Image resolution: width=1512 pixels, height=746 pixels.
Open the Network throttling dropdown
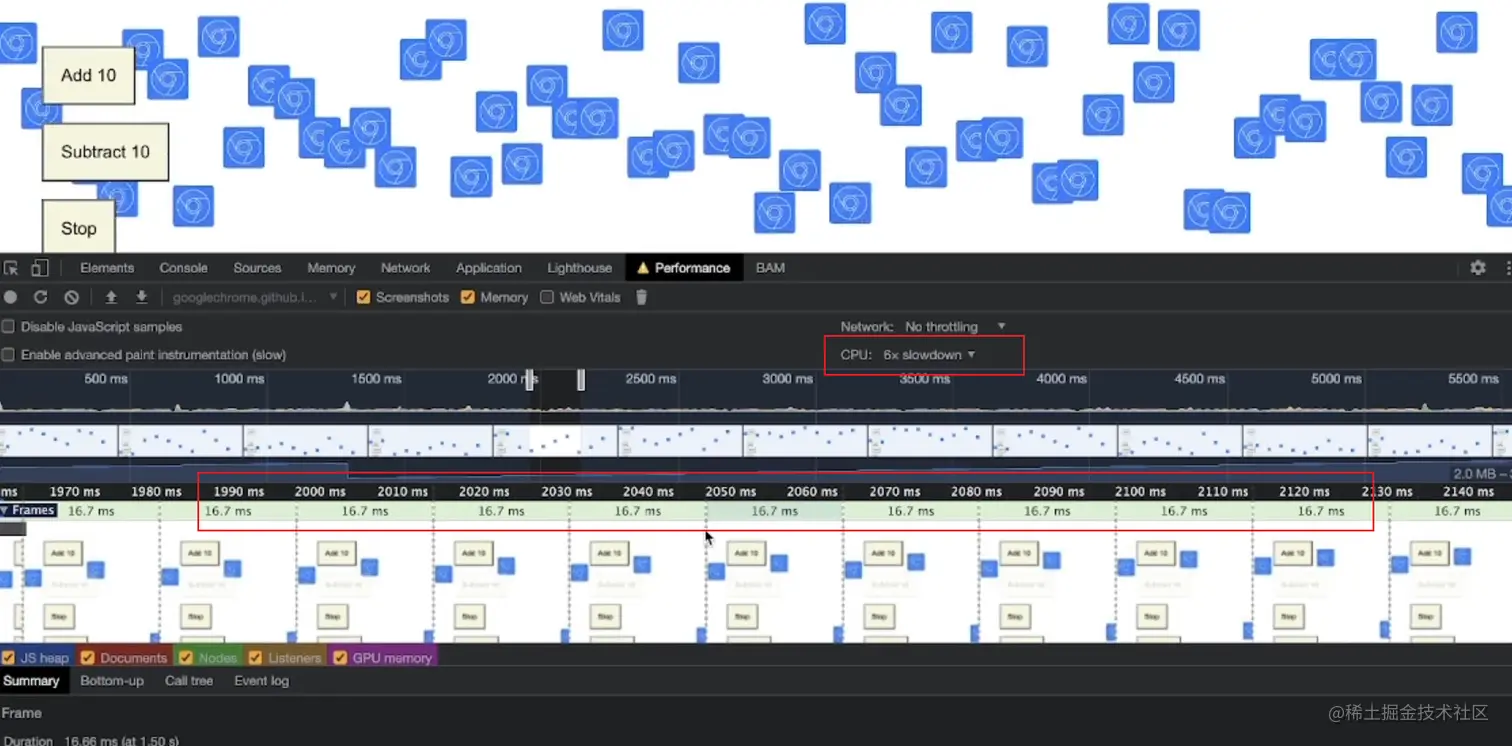(955, 327)
